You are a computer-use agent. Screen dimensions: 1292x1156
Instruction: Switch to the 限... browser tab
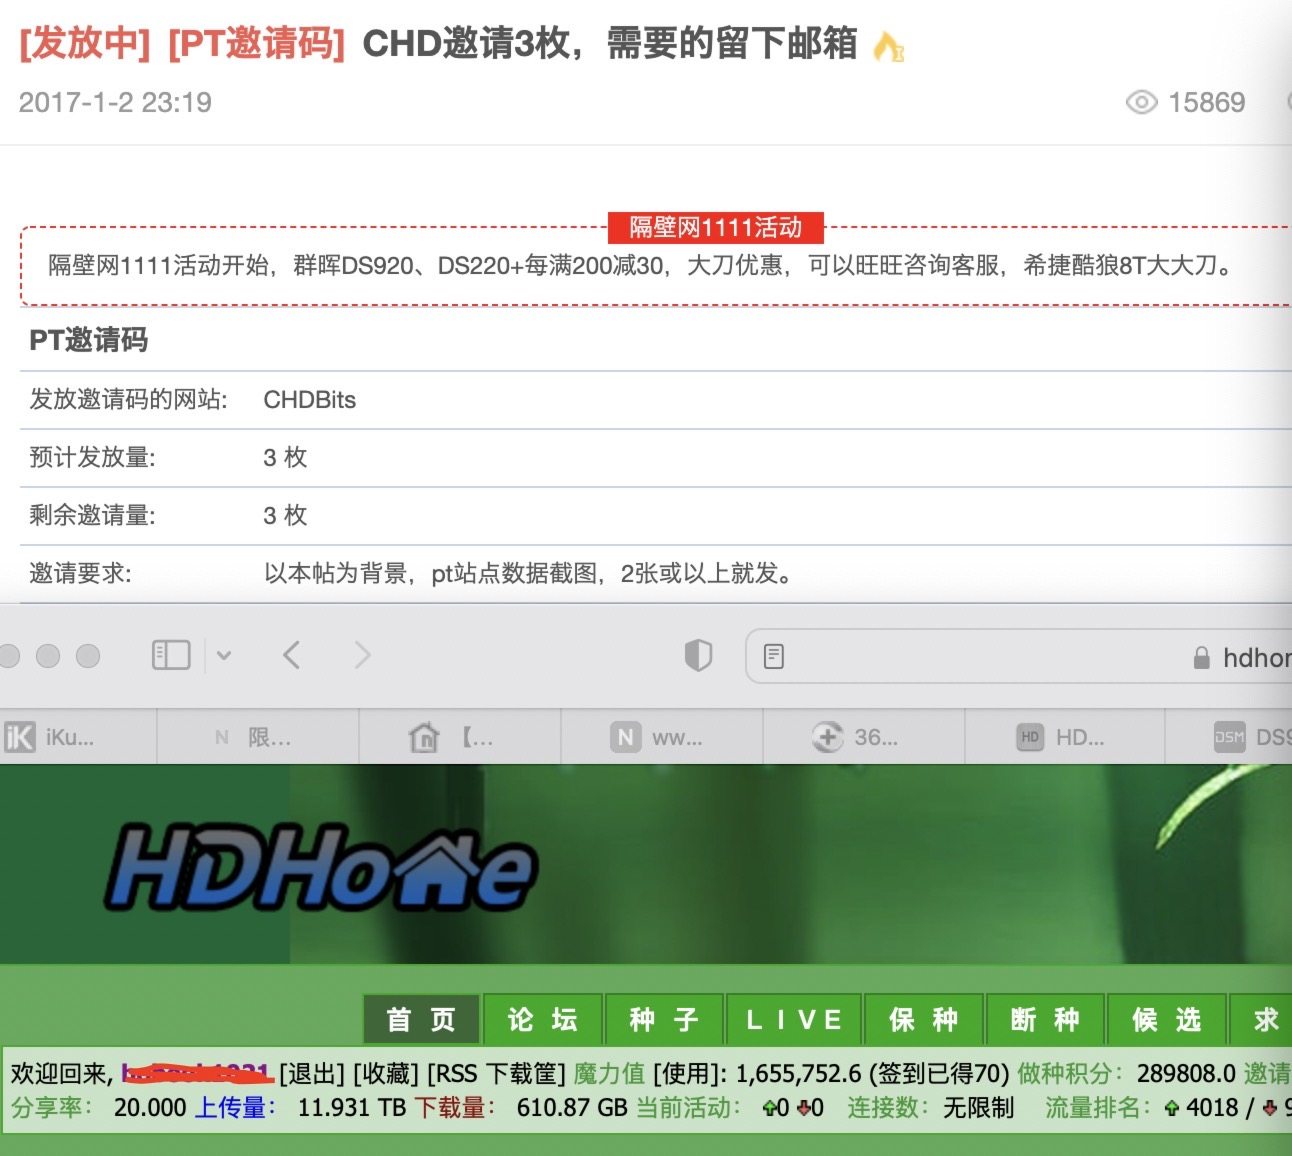click(258, 738)
